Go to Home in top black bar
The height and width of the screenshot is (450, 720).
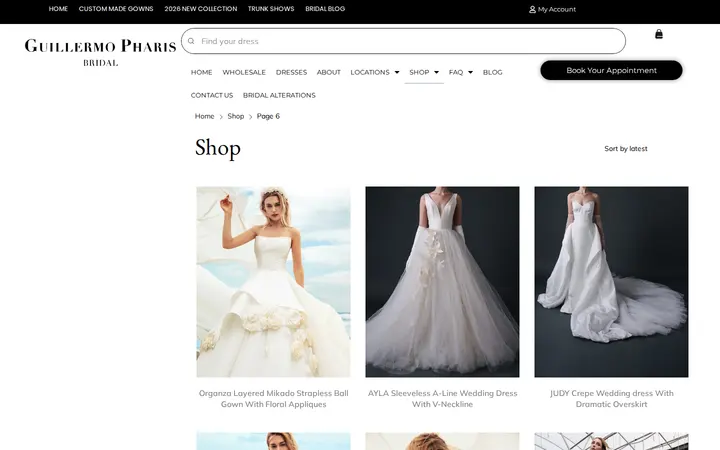pos(58,9)
